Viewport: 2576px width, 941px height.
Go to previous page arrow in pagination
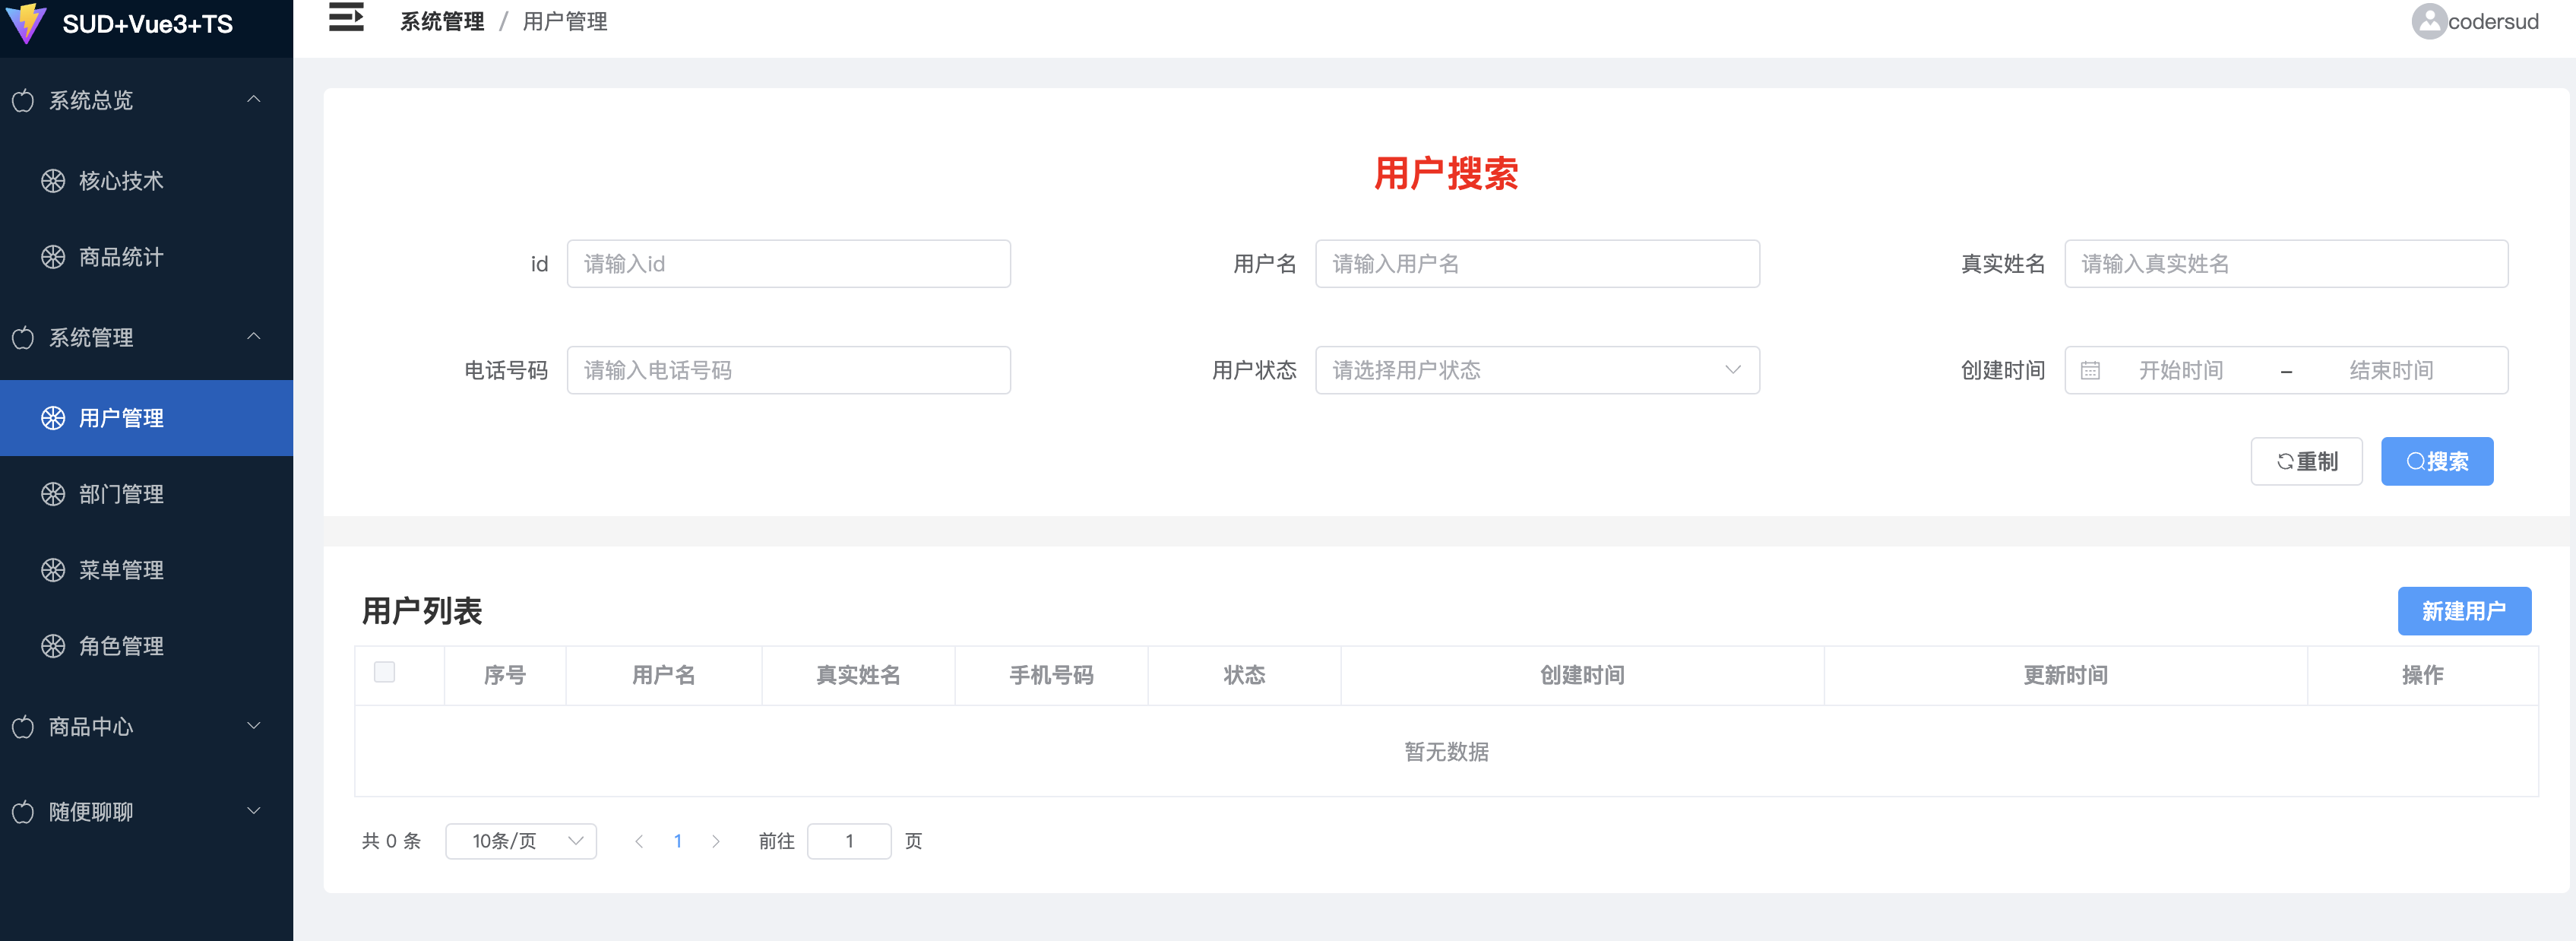click(x=639, y=841)
